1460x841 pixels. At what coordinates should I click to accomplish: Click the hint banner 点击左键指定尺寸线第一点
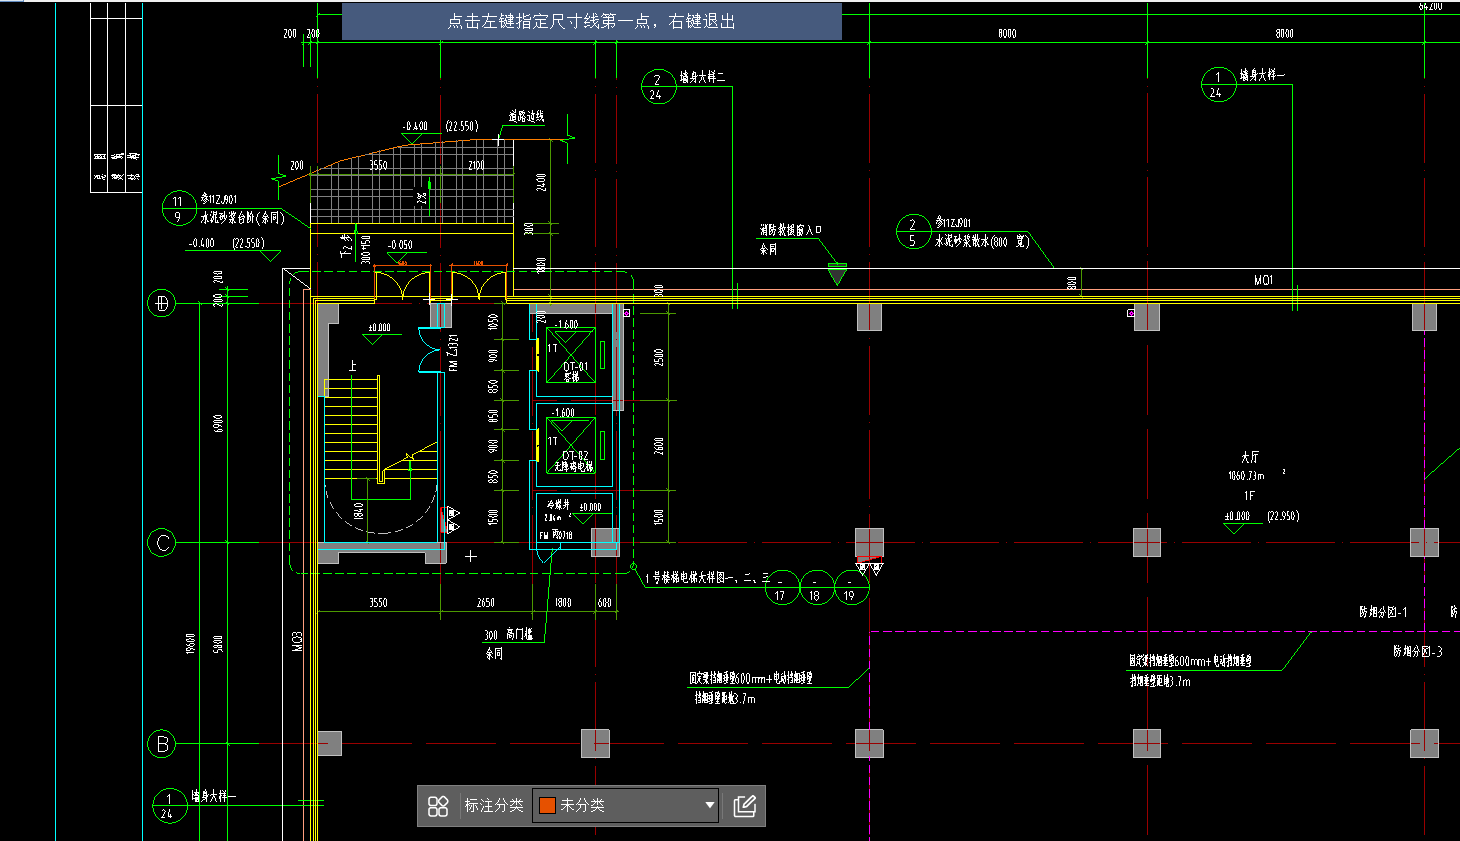592,21
